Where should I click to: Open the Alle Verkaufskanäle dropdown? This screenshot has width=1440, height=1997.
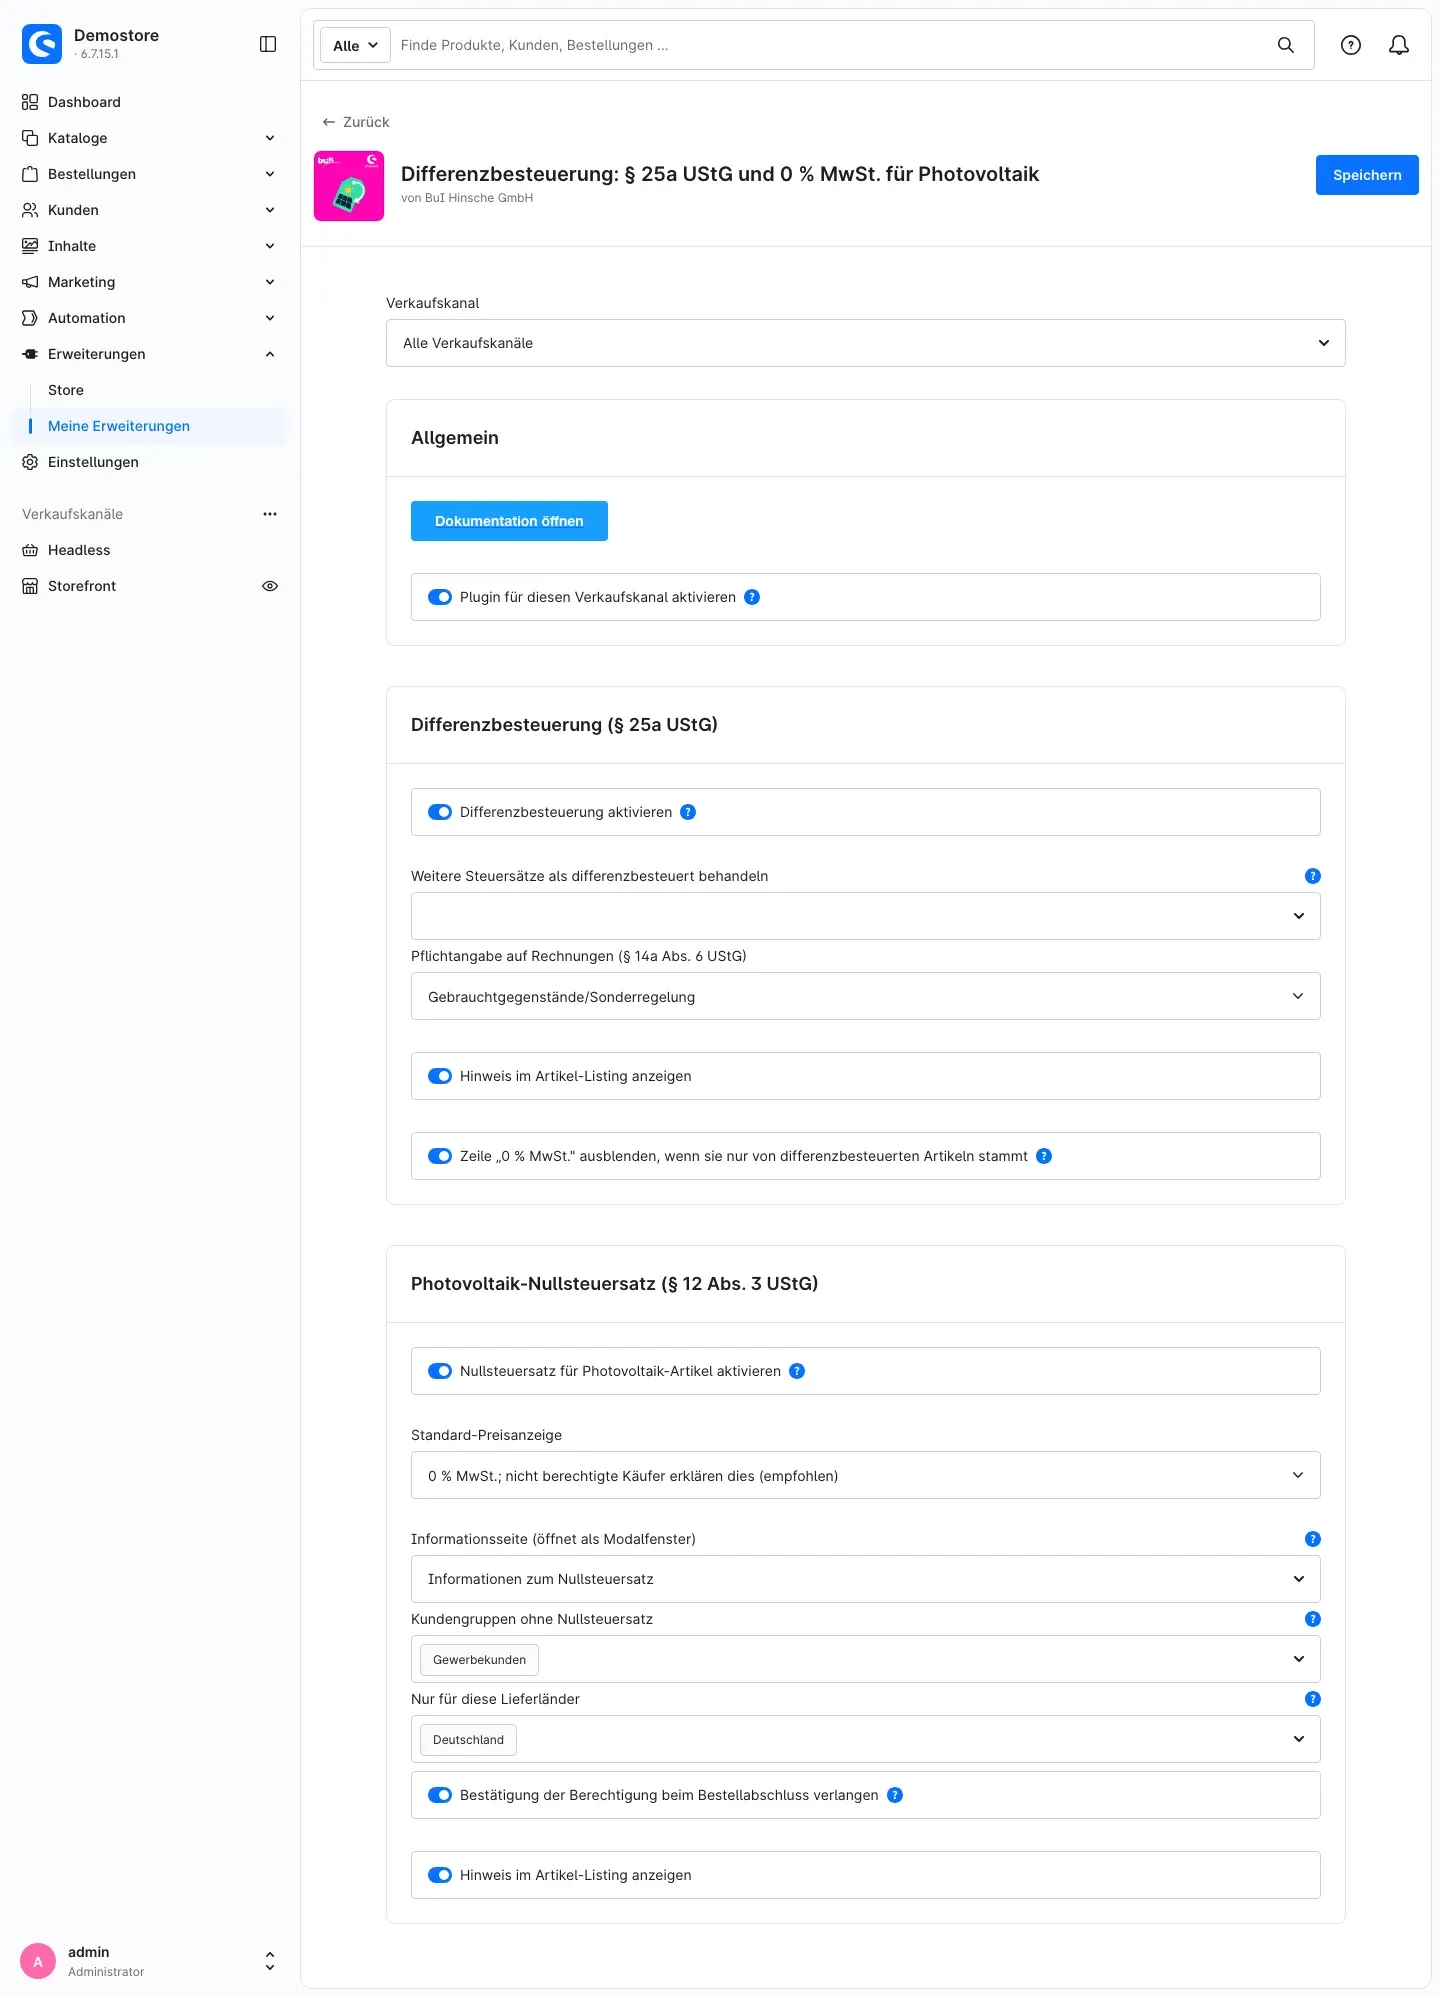tap(866, 343)
